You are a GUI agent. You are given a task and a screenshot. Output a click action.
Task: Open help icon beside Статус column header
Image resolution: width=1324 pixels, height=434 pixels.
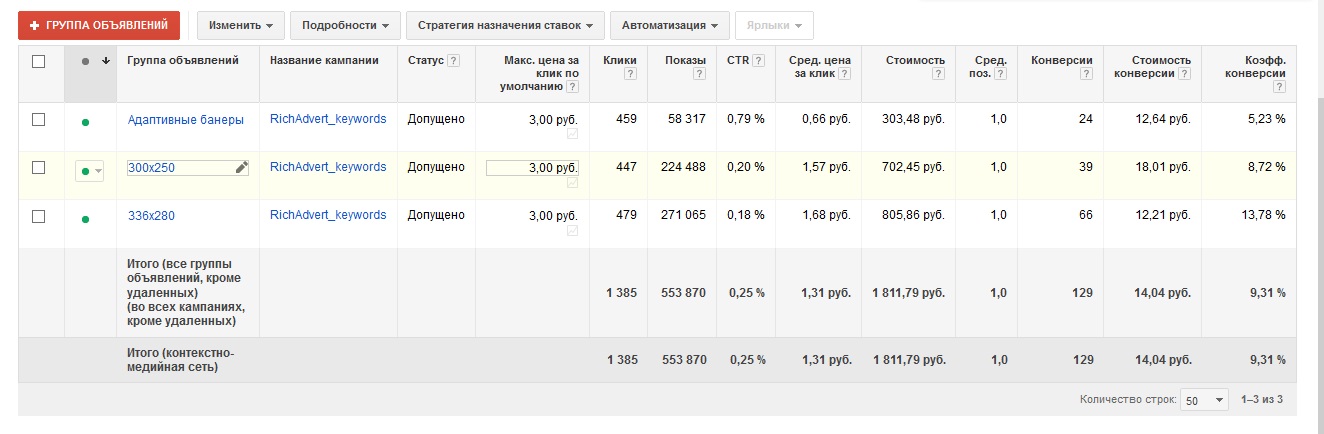[454, 61]
